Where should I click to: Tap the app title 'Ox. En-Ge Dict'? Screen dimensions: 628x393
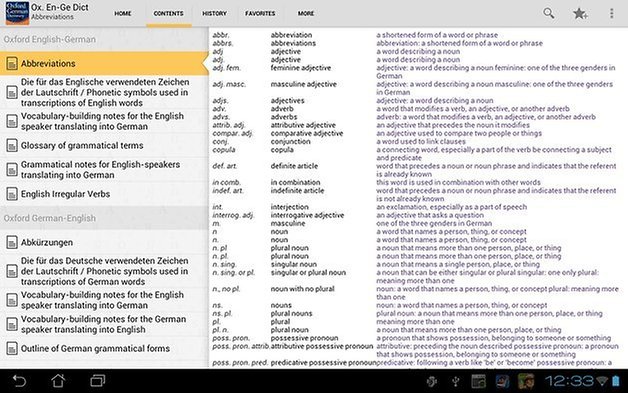coord(60,7)
